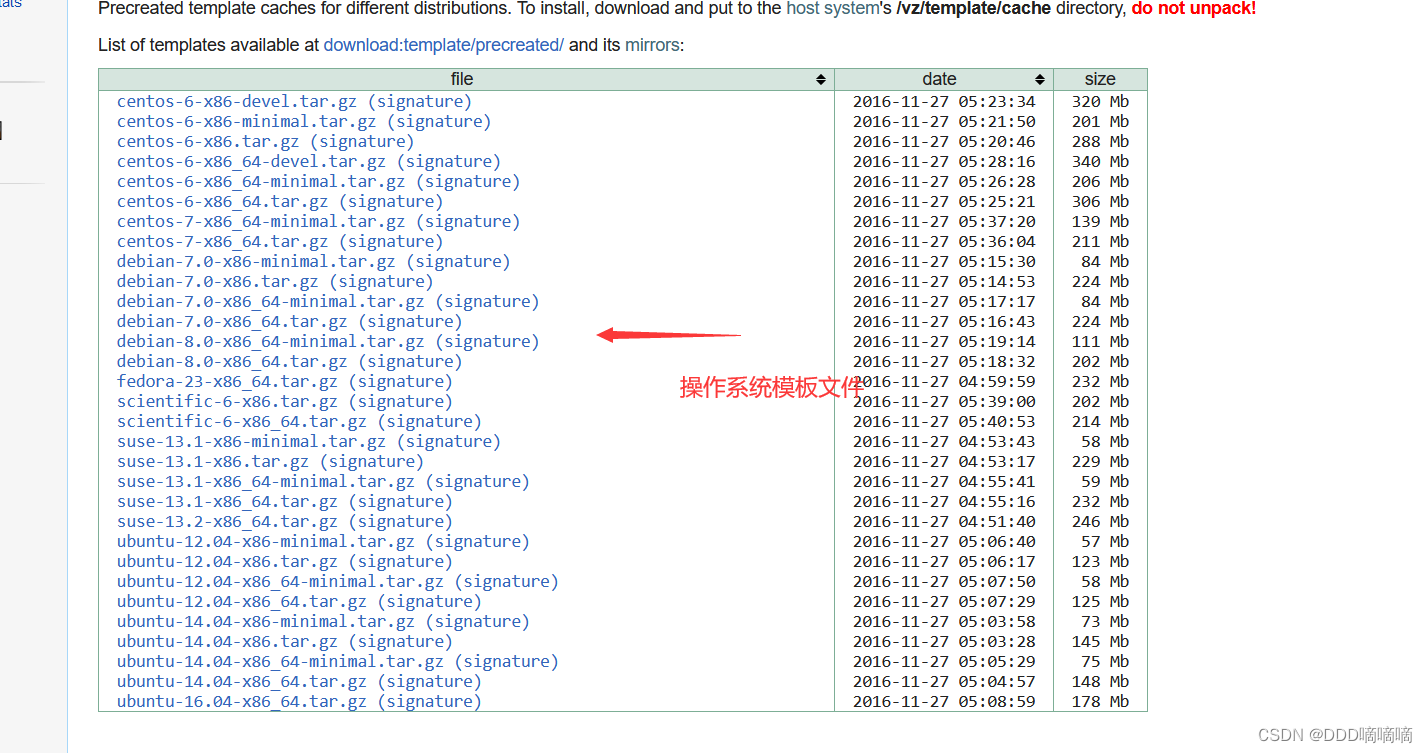The height and width of the screenshot is (753, 1428).
Task: Select date 2016-11-27 04:51:40
Action: click(944, 521)
